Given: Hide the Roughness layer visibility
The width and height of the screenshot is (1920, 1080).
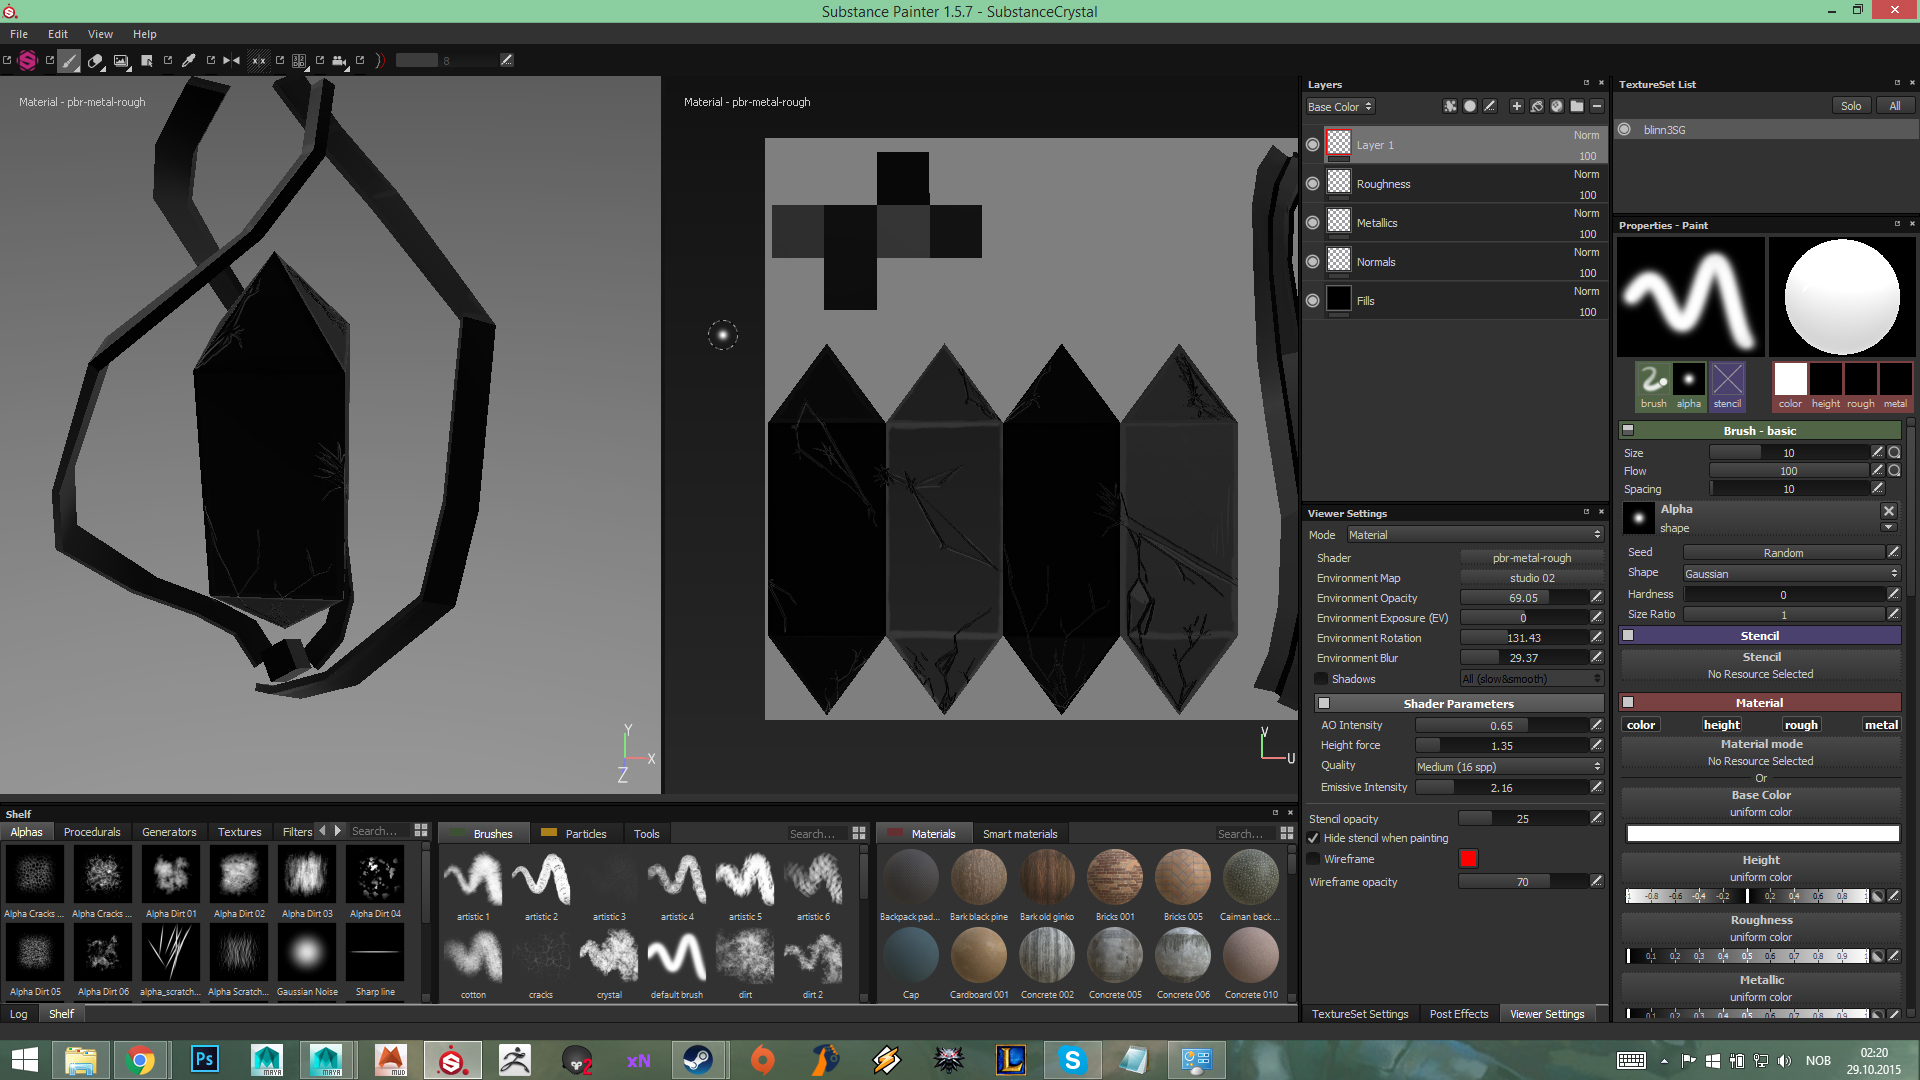Looking at the screenshot, I should (x=1313, y=184).
